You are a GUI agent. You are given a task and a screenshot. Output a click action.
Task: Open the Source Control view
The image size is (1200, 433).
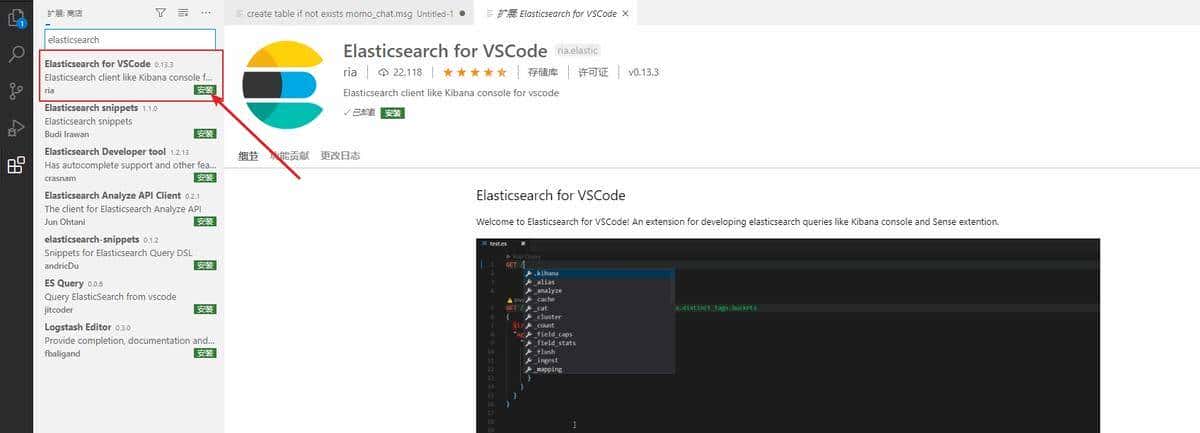[x=16, y=91]
